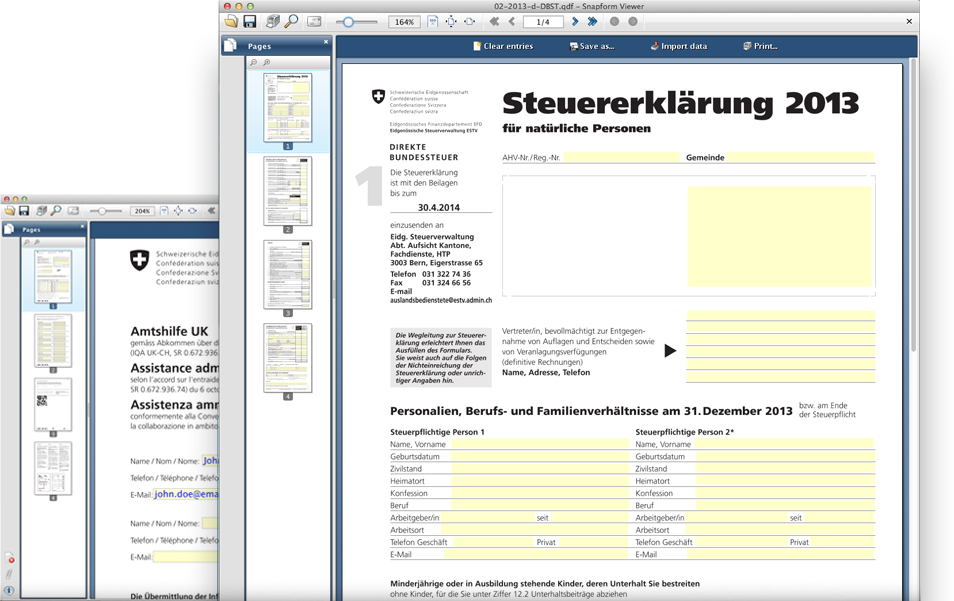The width and height of the screenshot is (954, 601).
Task: Click the info icon at bottom-left of Amtshilfe window
Action: pyautogui.click(x=9, y=590)
